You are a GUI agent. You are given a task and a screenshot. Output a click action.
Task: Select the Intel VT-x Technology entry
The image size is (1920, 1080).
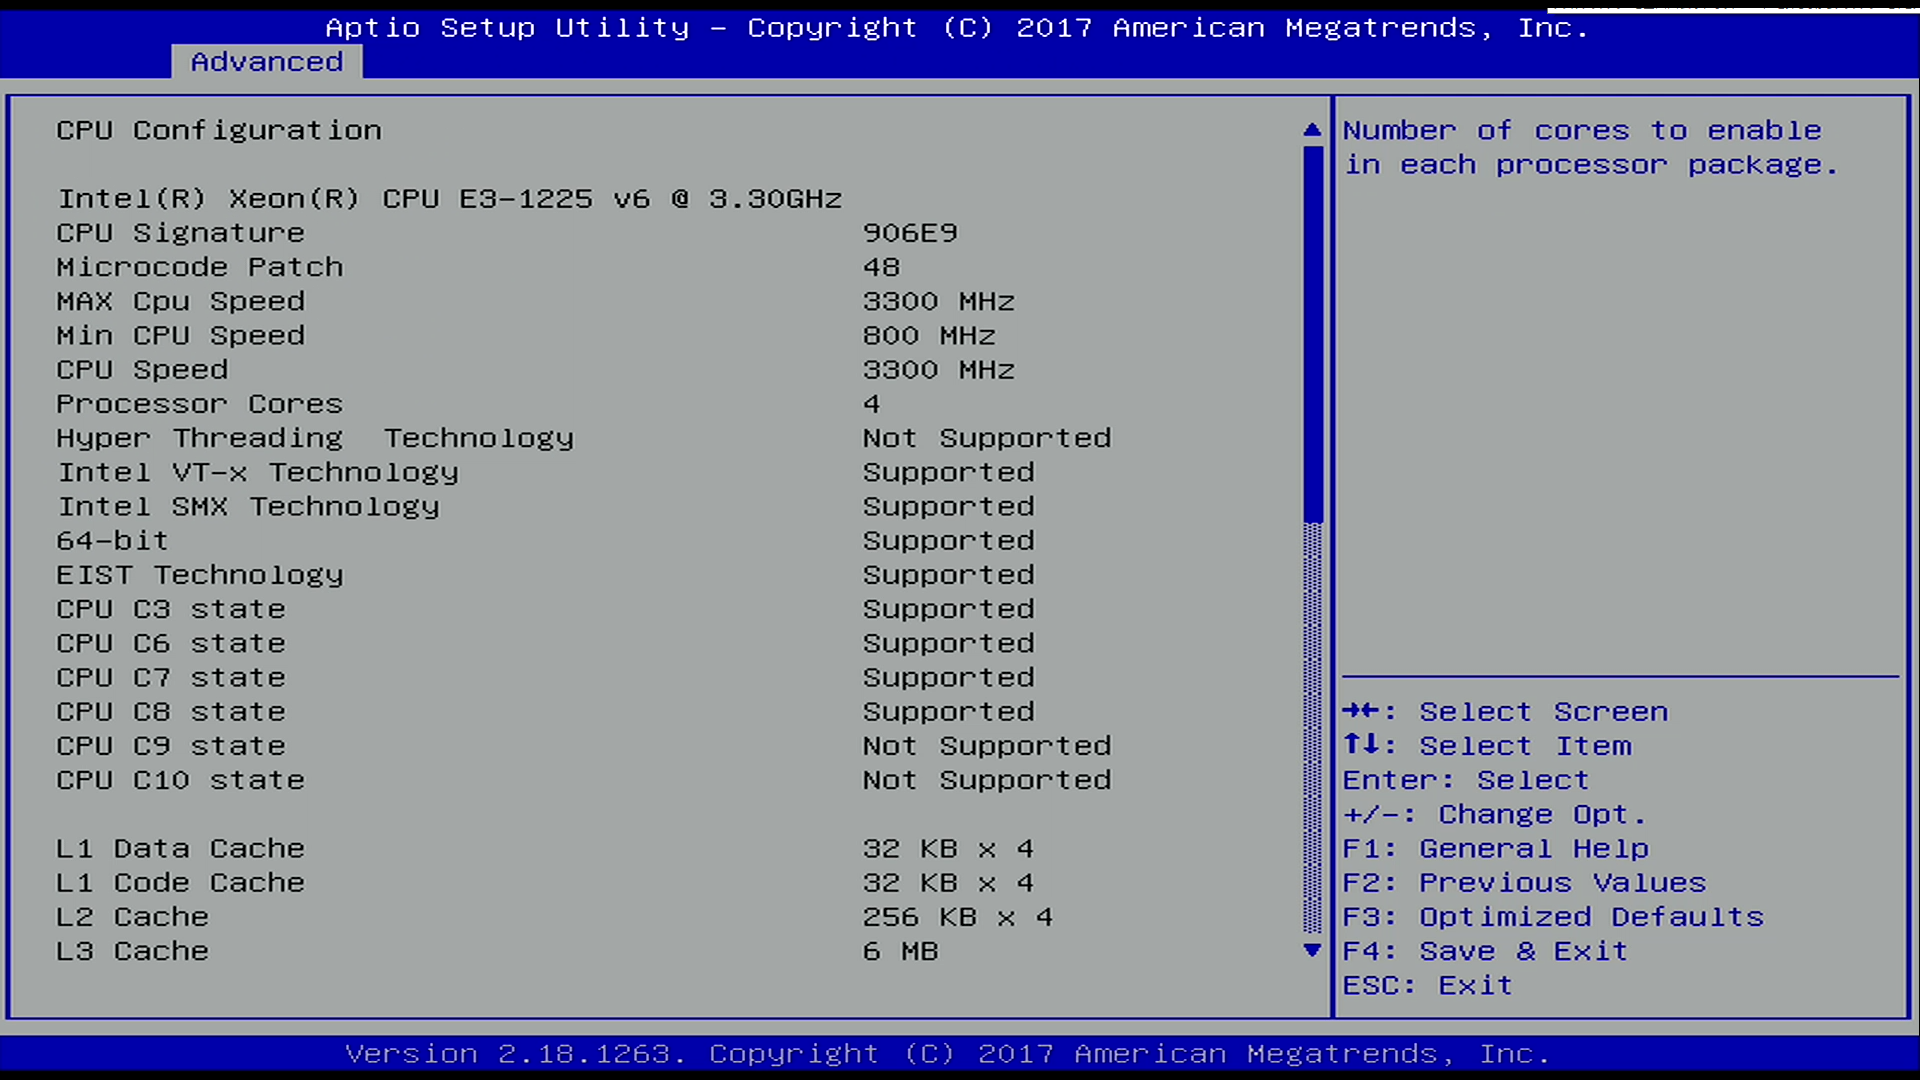coord(258,472)
